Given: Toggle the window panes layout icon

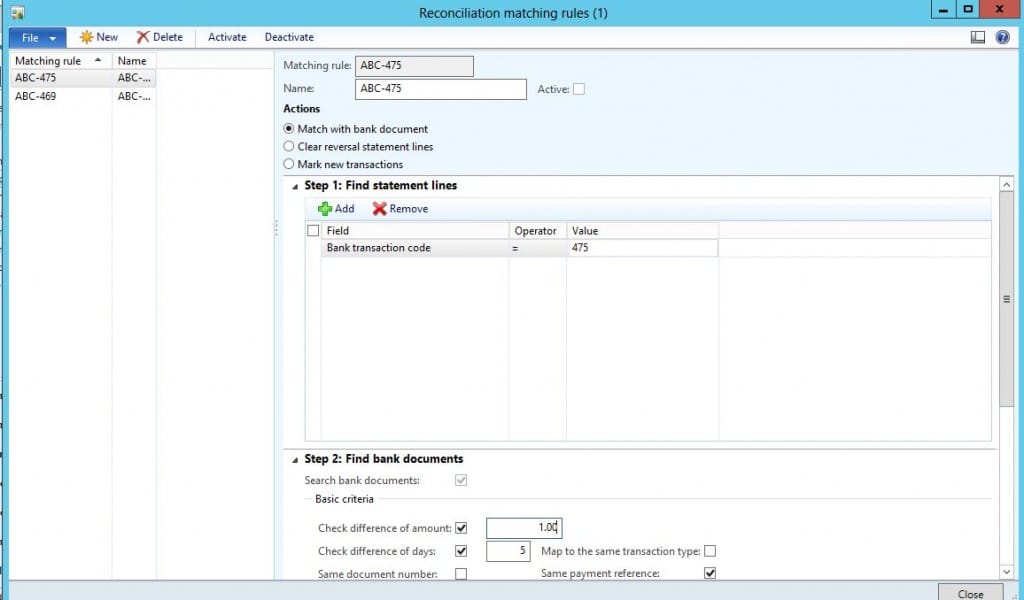Looking at the screenshot, I should click(977, 37).
